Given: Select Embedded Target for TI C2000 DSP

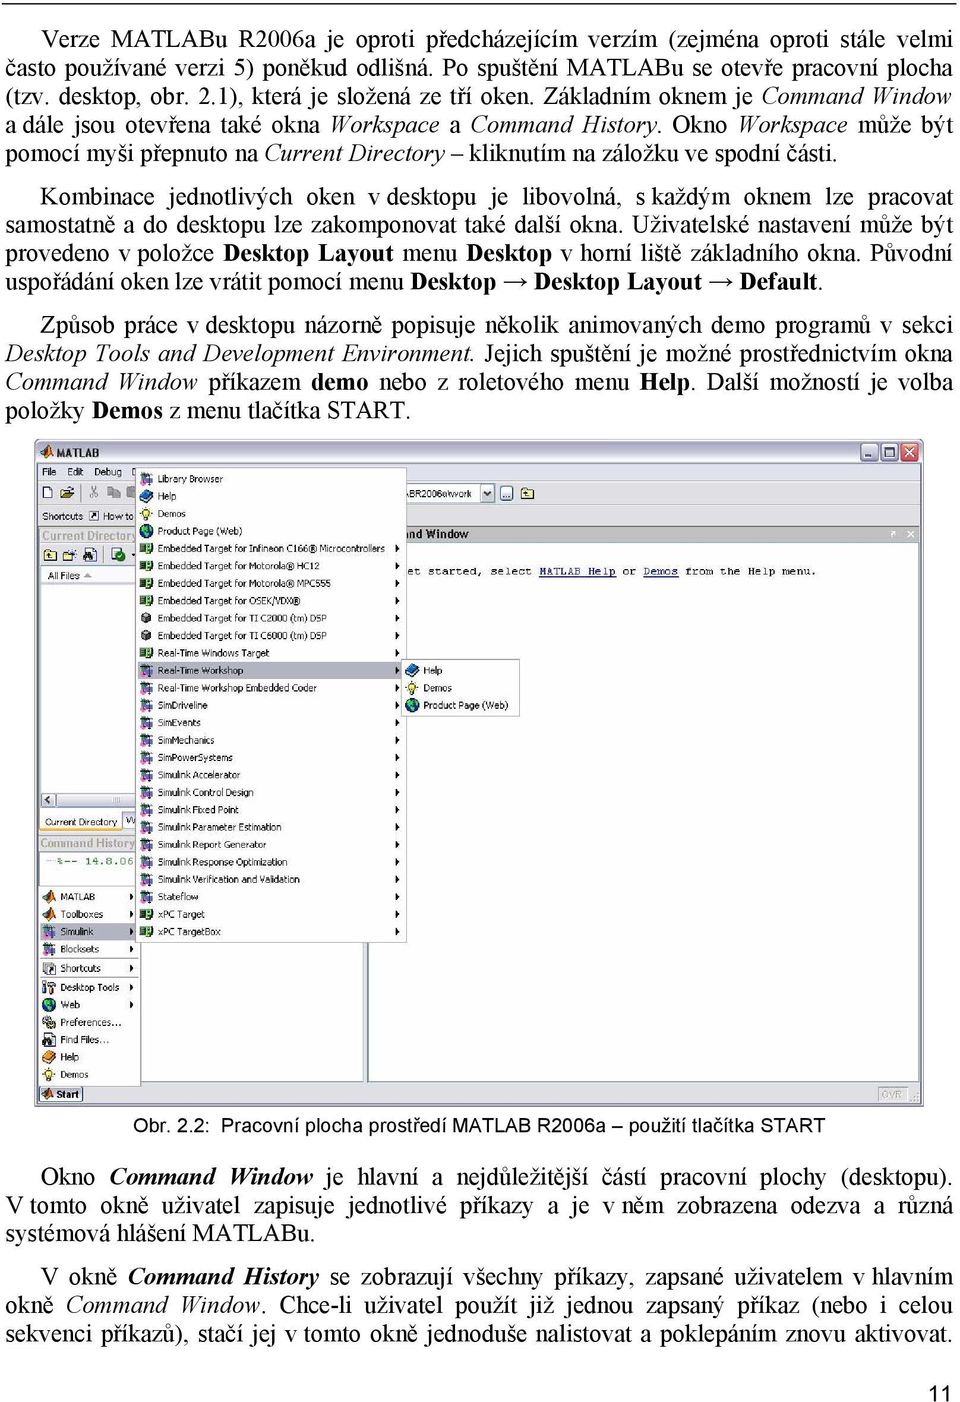Looking at the screenshot, I should tap(272, 619).
